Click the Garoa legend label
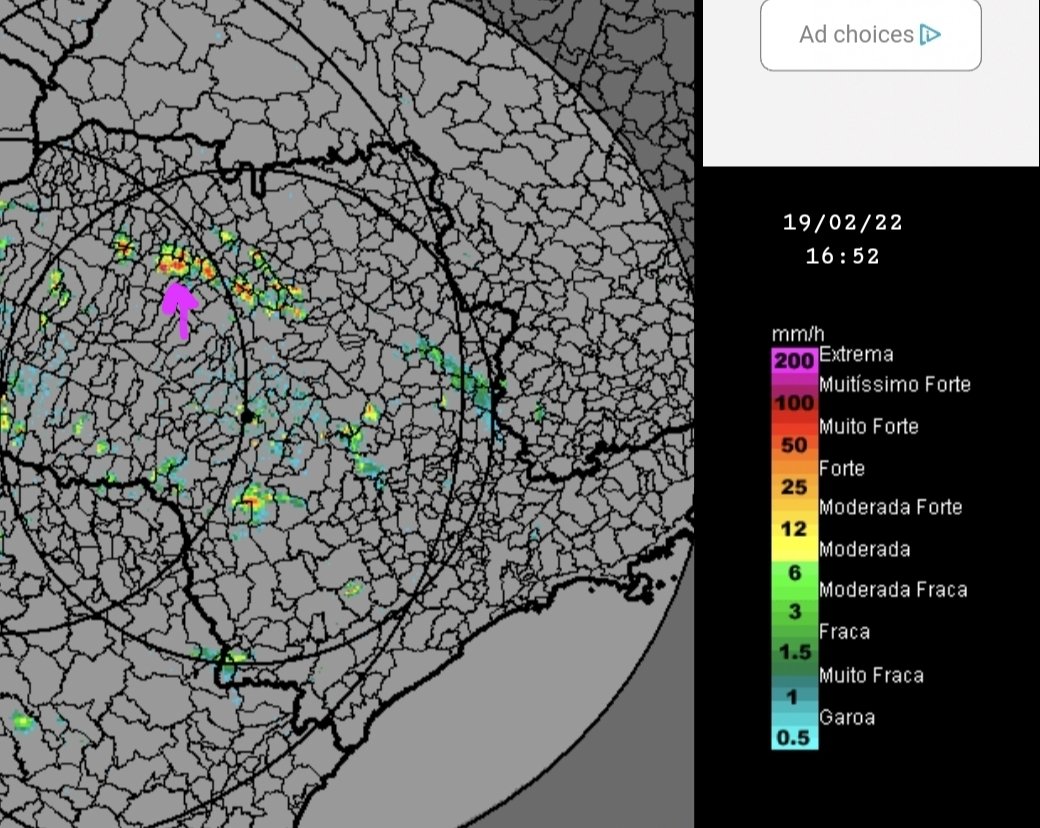The width and height of the screenshot is (1040, 828). [847, 717]
